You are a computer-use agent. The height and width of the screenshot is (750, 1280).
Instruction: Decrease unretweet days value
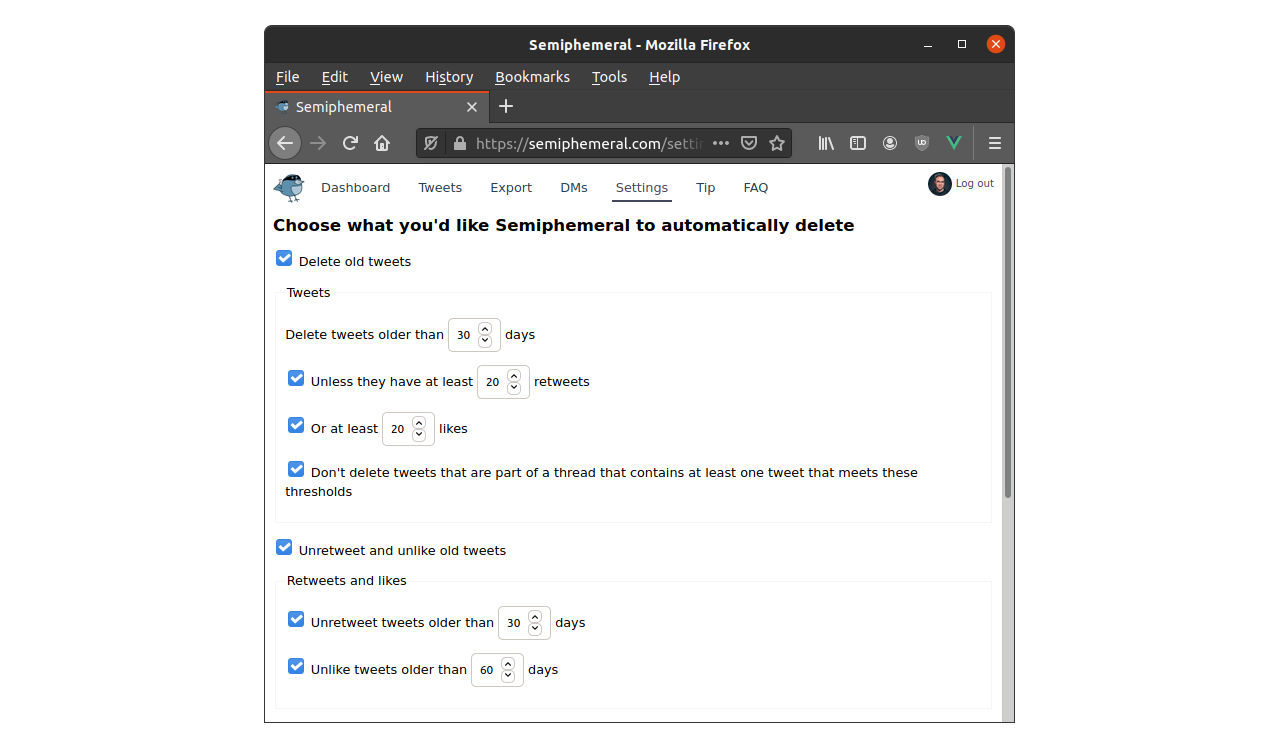(x=535, y=629)
